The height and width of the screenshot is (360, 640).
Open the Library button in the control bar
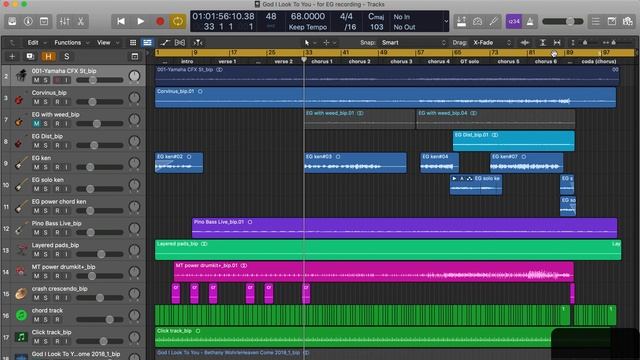(12, 21)
